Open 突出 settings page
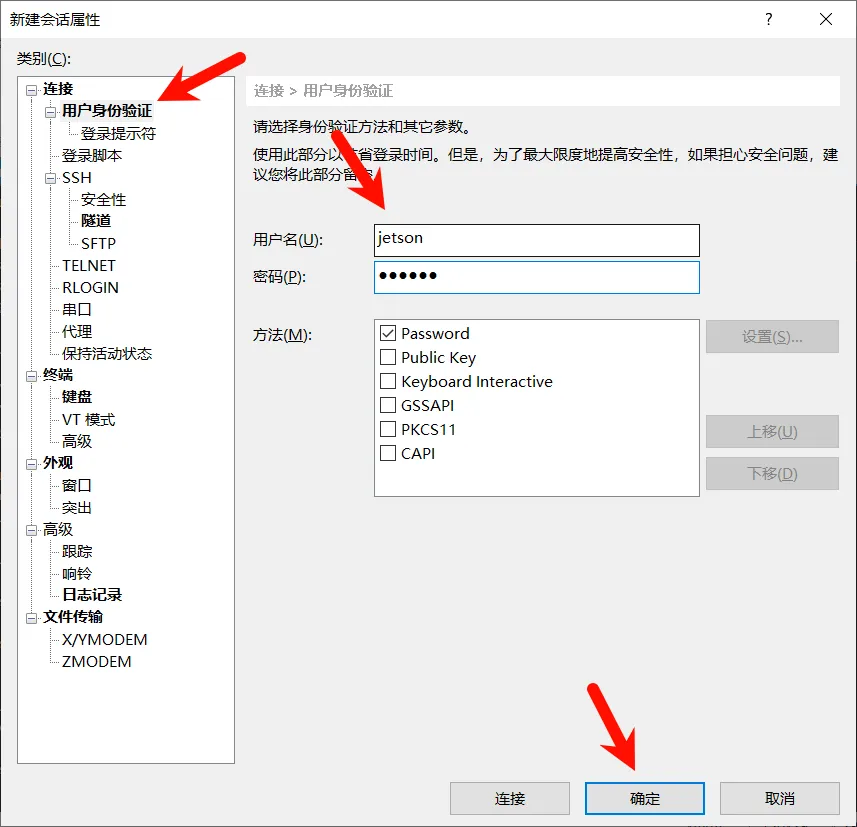 77,508
